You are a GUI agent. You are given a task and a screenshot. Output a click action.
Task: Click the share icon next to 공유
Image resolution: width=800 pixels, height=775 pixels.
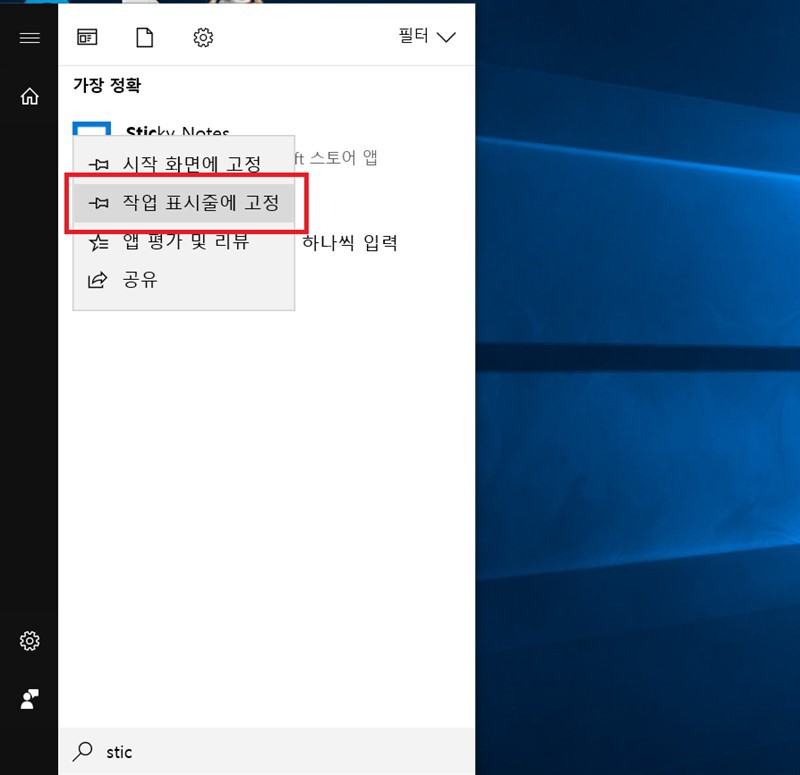click(98, 280)
